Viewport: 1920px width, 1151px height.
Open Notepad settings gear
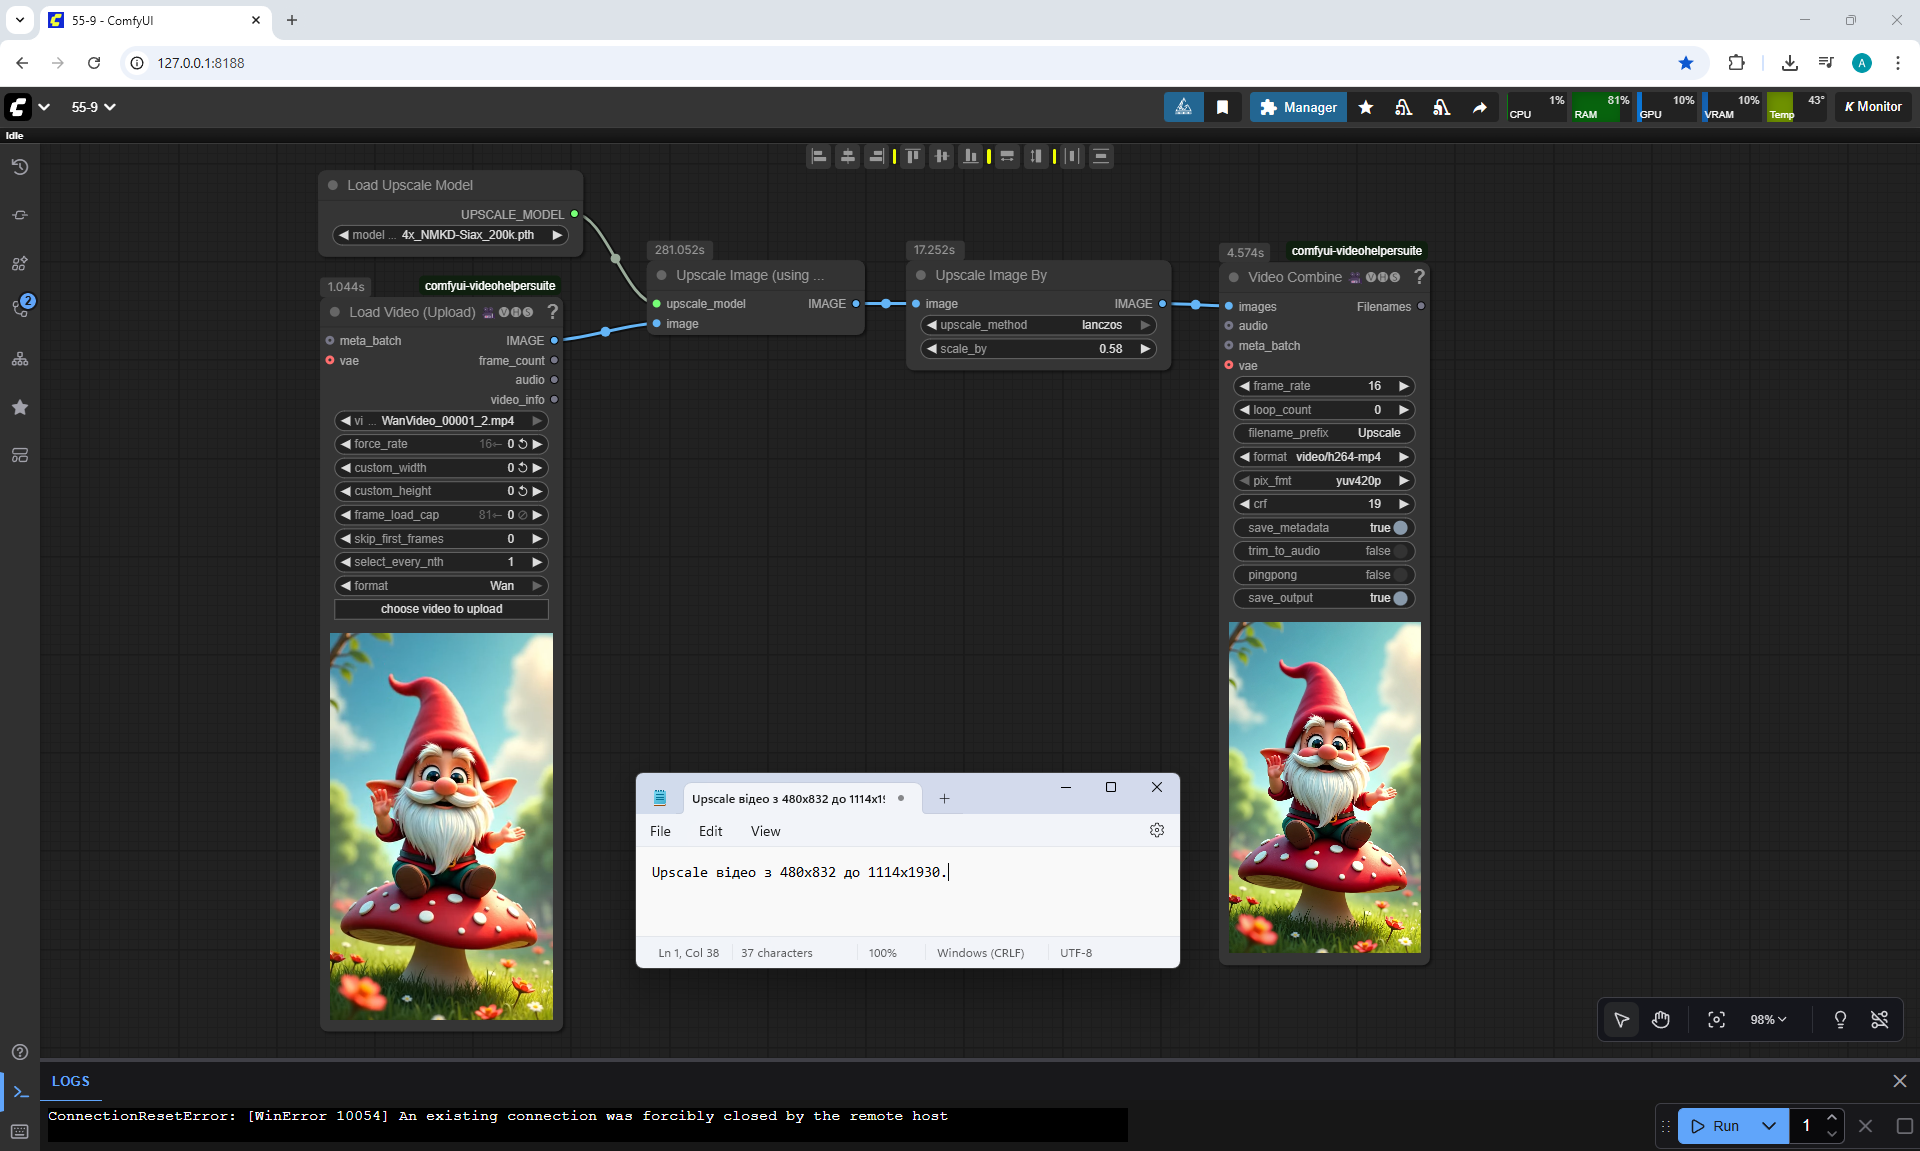(1157, 830)
